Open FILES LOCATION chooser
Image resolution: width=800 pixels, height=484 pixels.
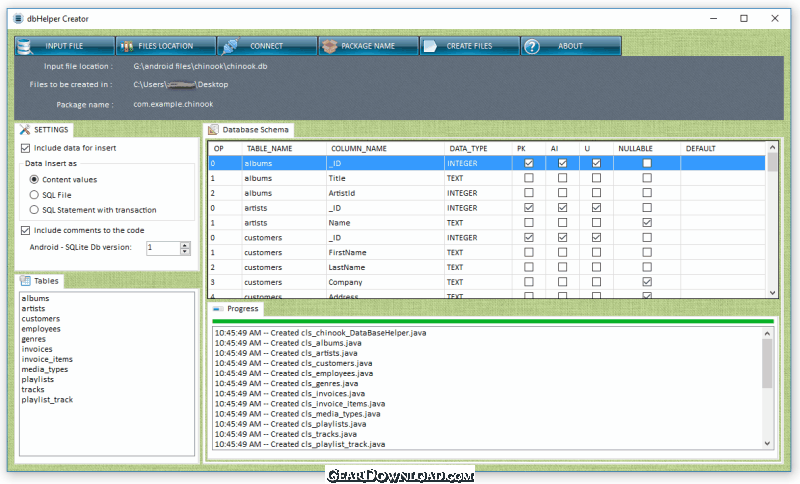(166, 46)
